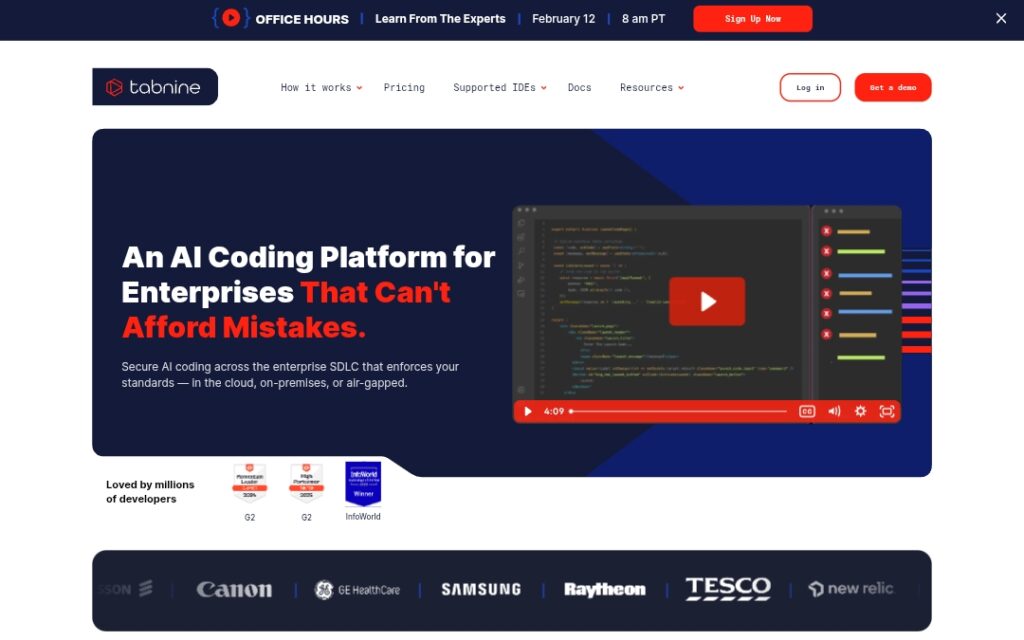Seek along the video progress bar
Viewport: 1024px width, 640px height.
[680, 411]
